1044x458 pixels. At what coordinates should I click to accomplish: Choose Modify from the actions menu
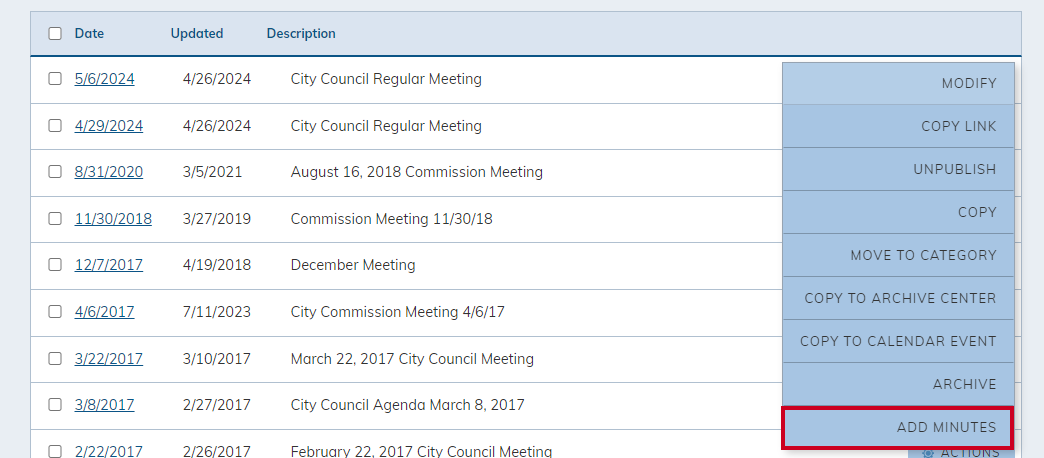click(x=898, y=83)
